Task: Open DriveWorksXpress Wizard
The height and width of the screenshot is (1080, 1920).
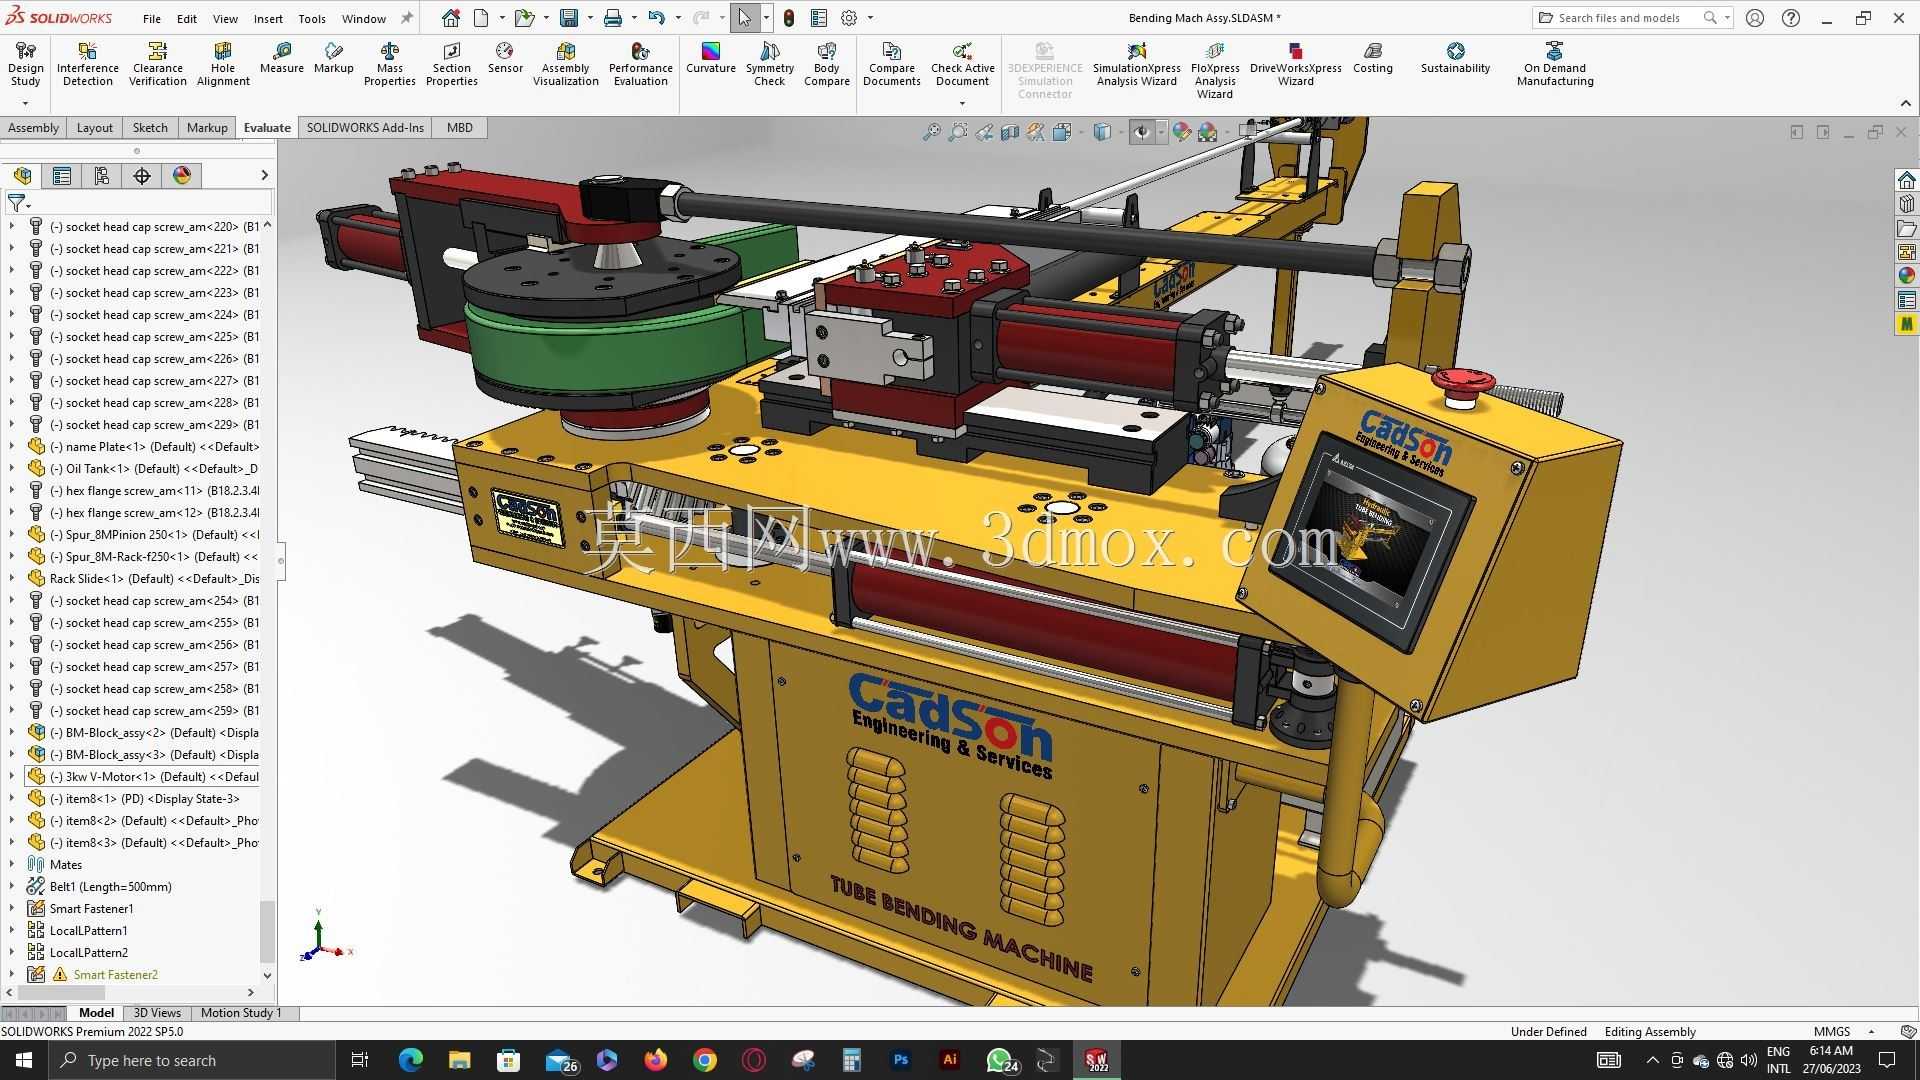Action: point(1296,64)
